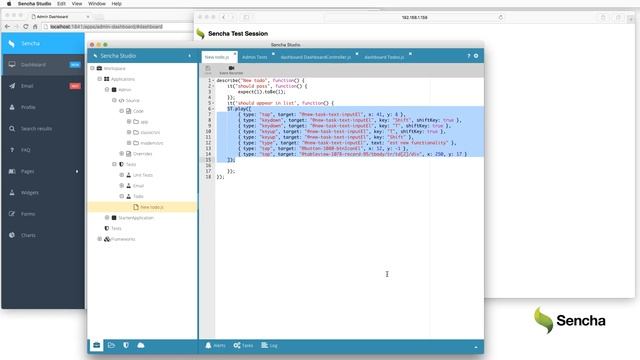Expand the bottom status panel arrow
This screenshot has height=360, width=640.
[x=476, y=347]
